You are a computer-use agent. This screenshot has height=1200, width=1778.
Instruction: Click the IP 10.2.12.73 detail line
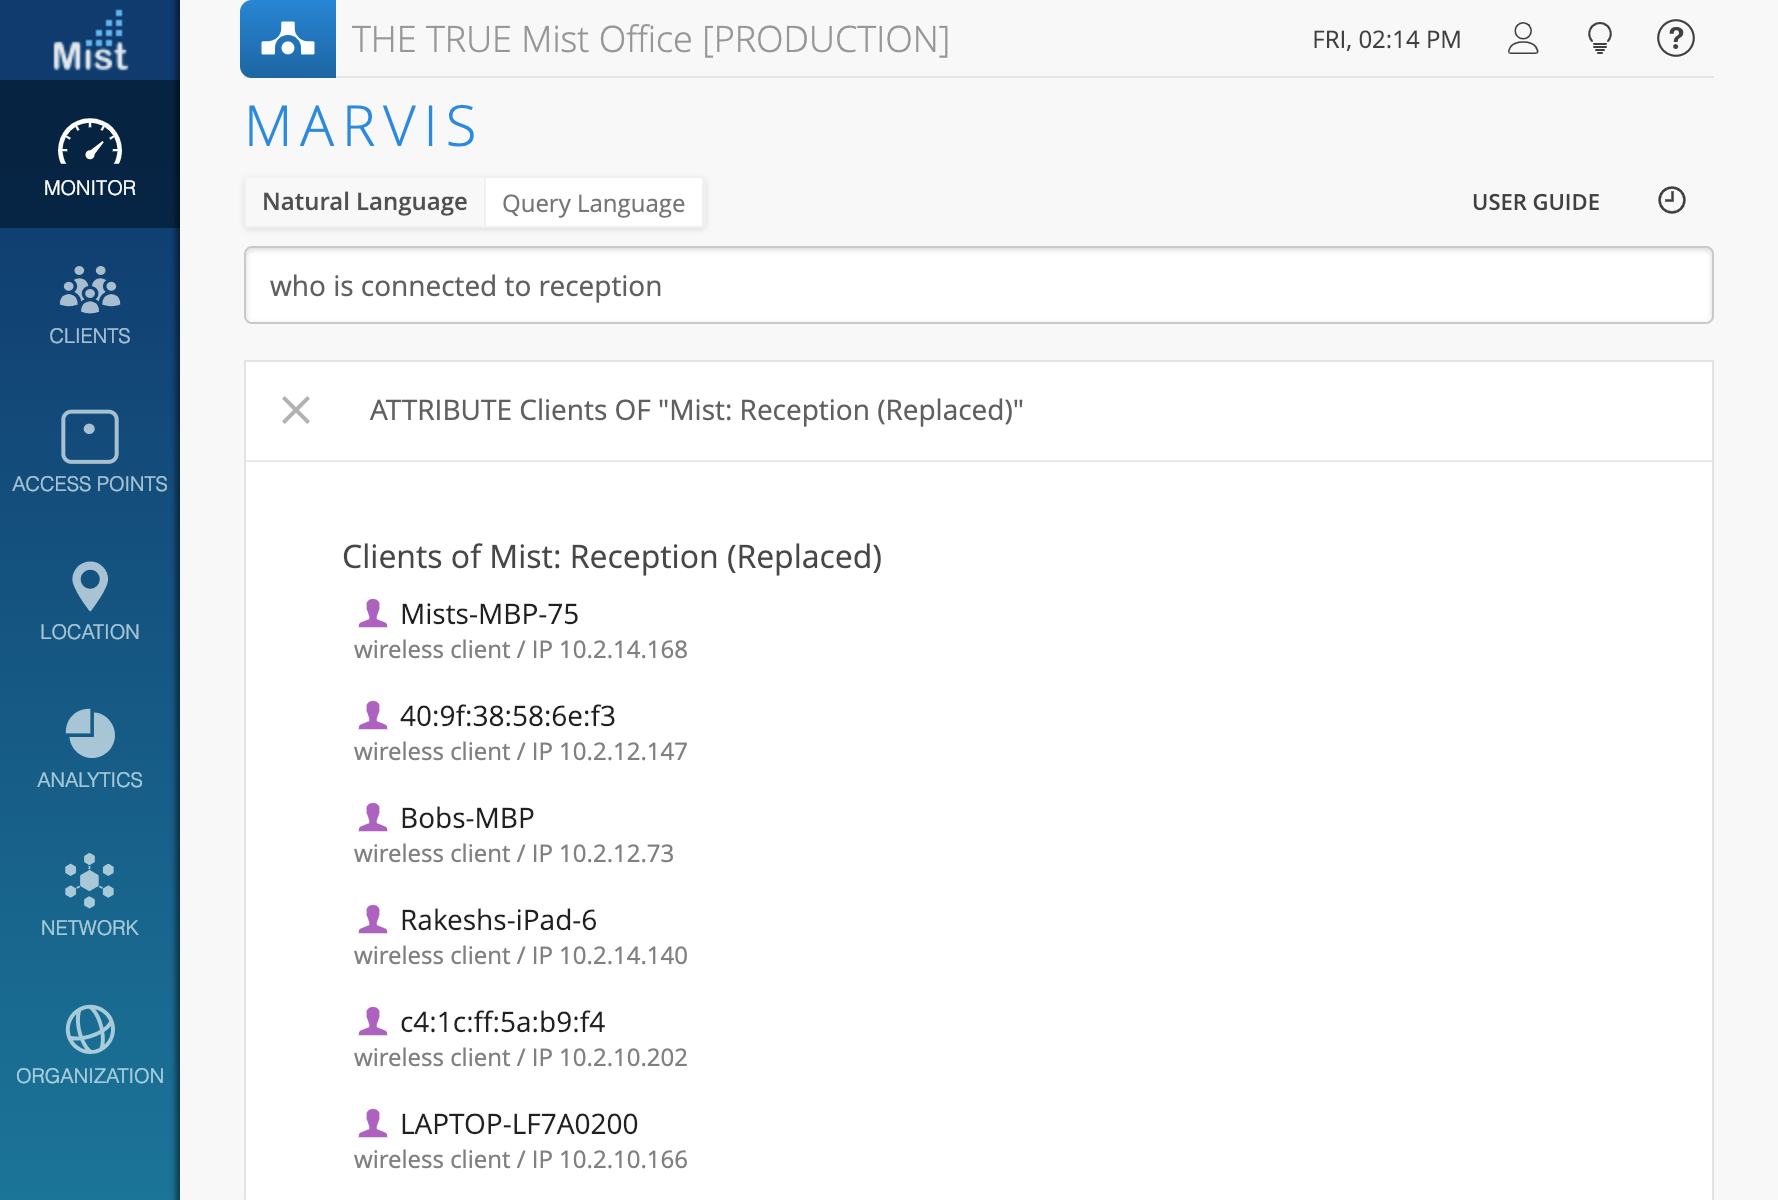[514, 854]
